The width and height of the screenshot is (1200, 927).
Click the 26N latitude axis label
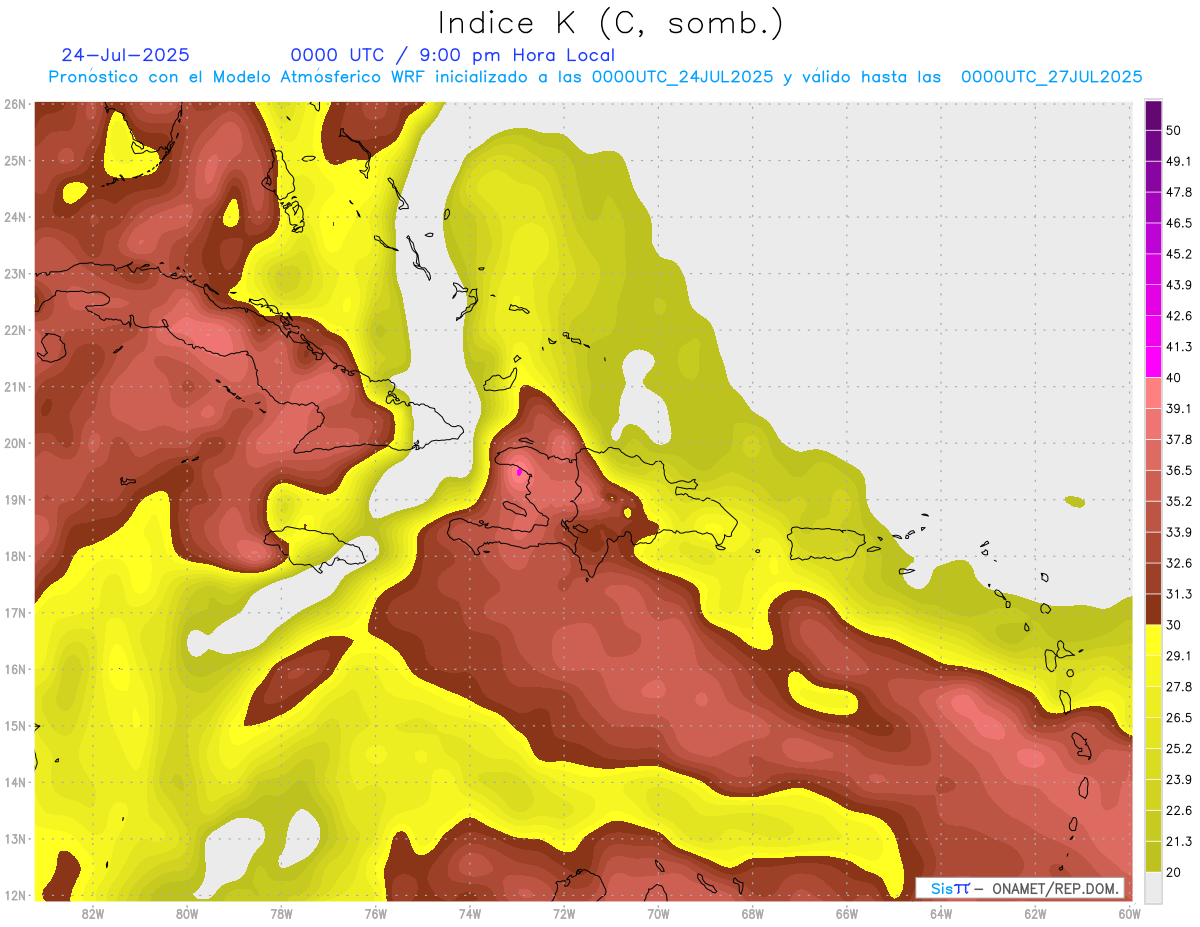point(15,104)
